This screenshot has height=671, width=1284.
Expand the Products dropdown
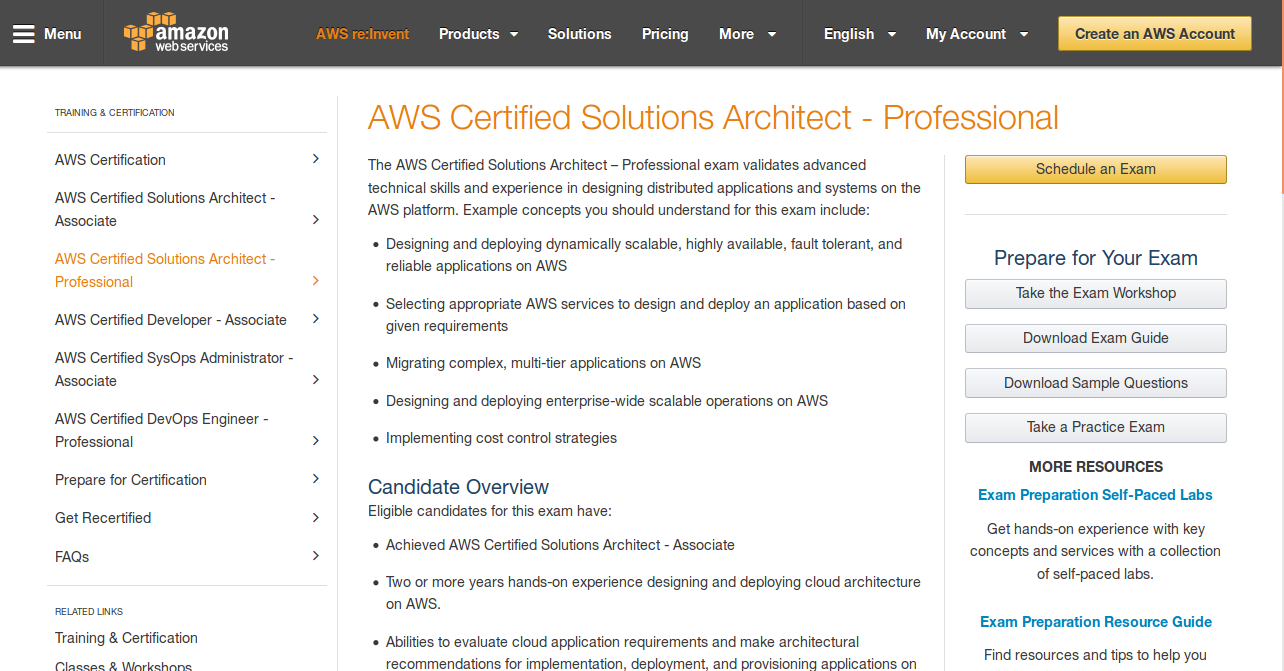479,34
